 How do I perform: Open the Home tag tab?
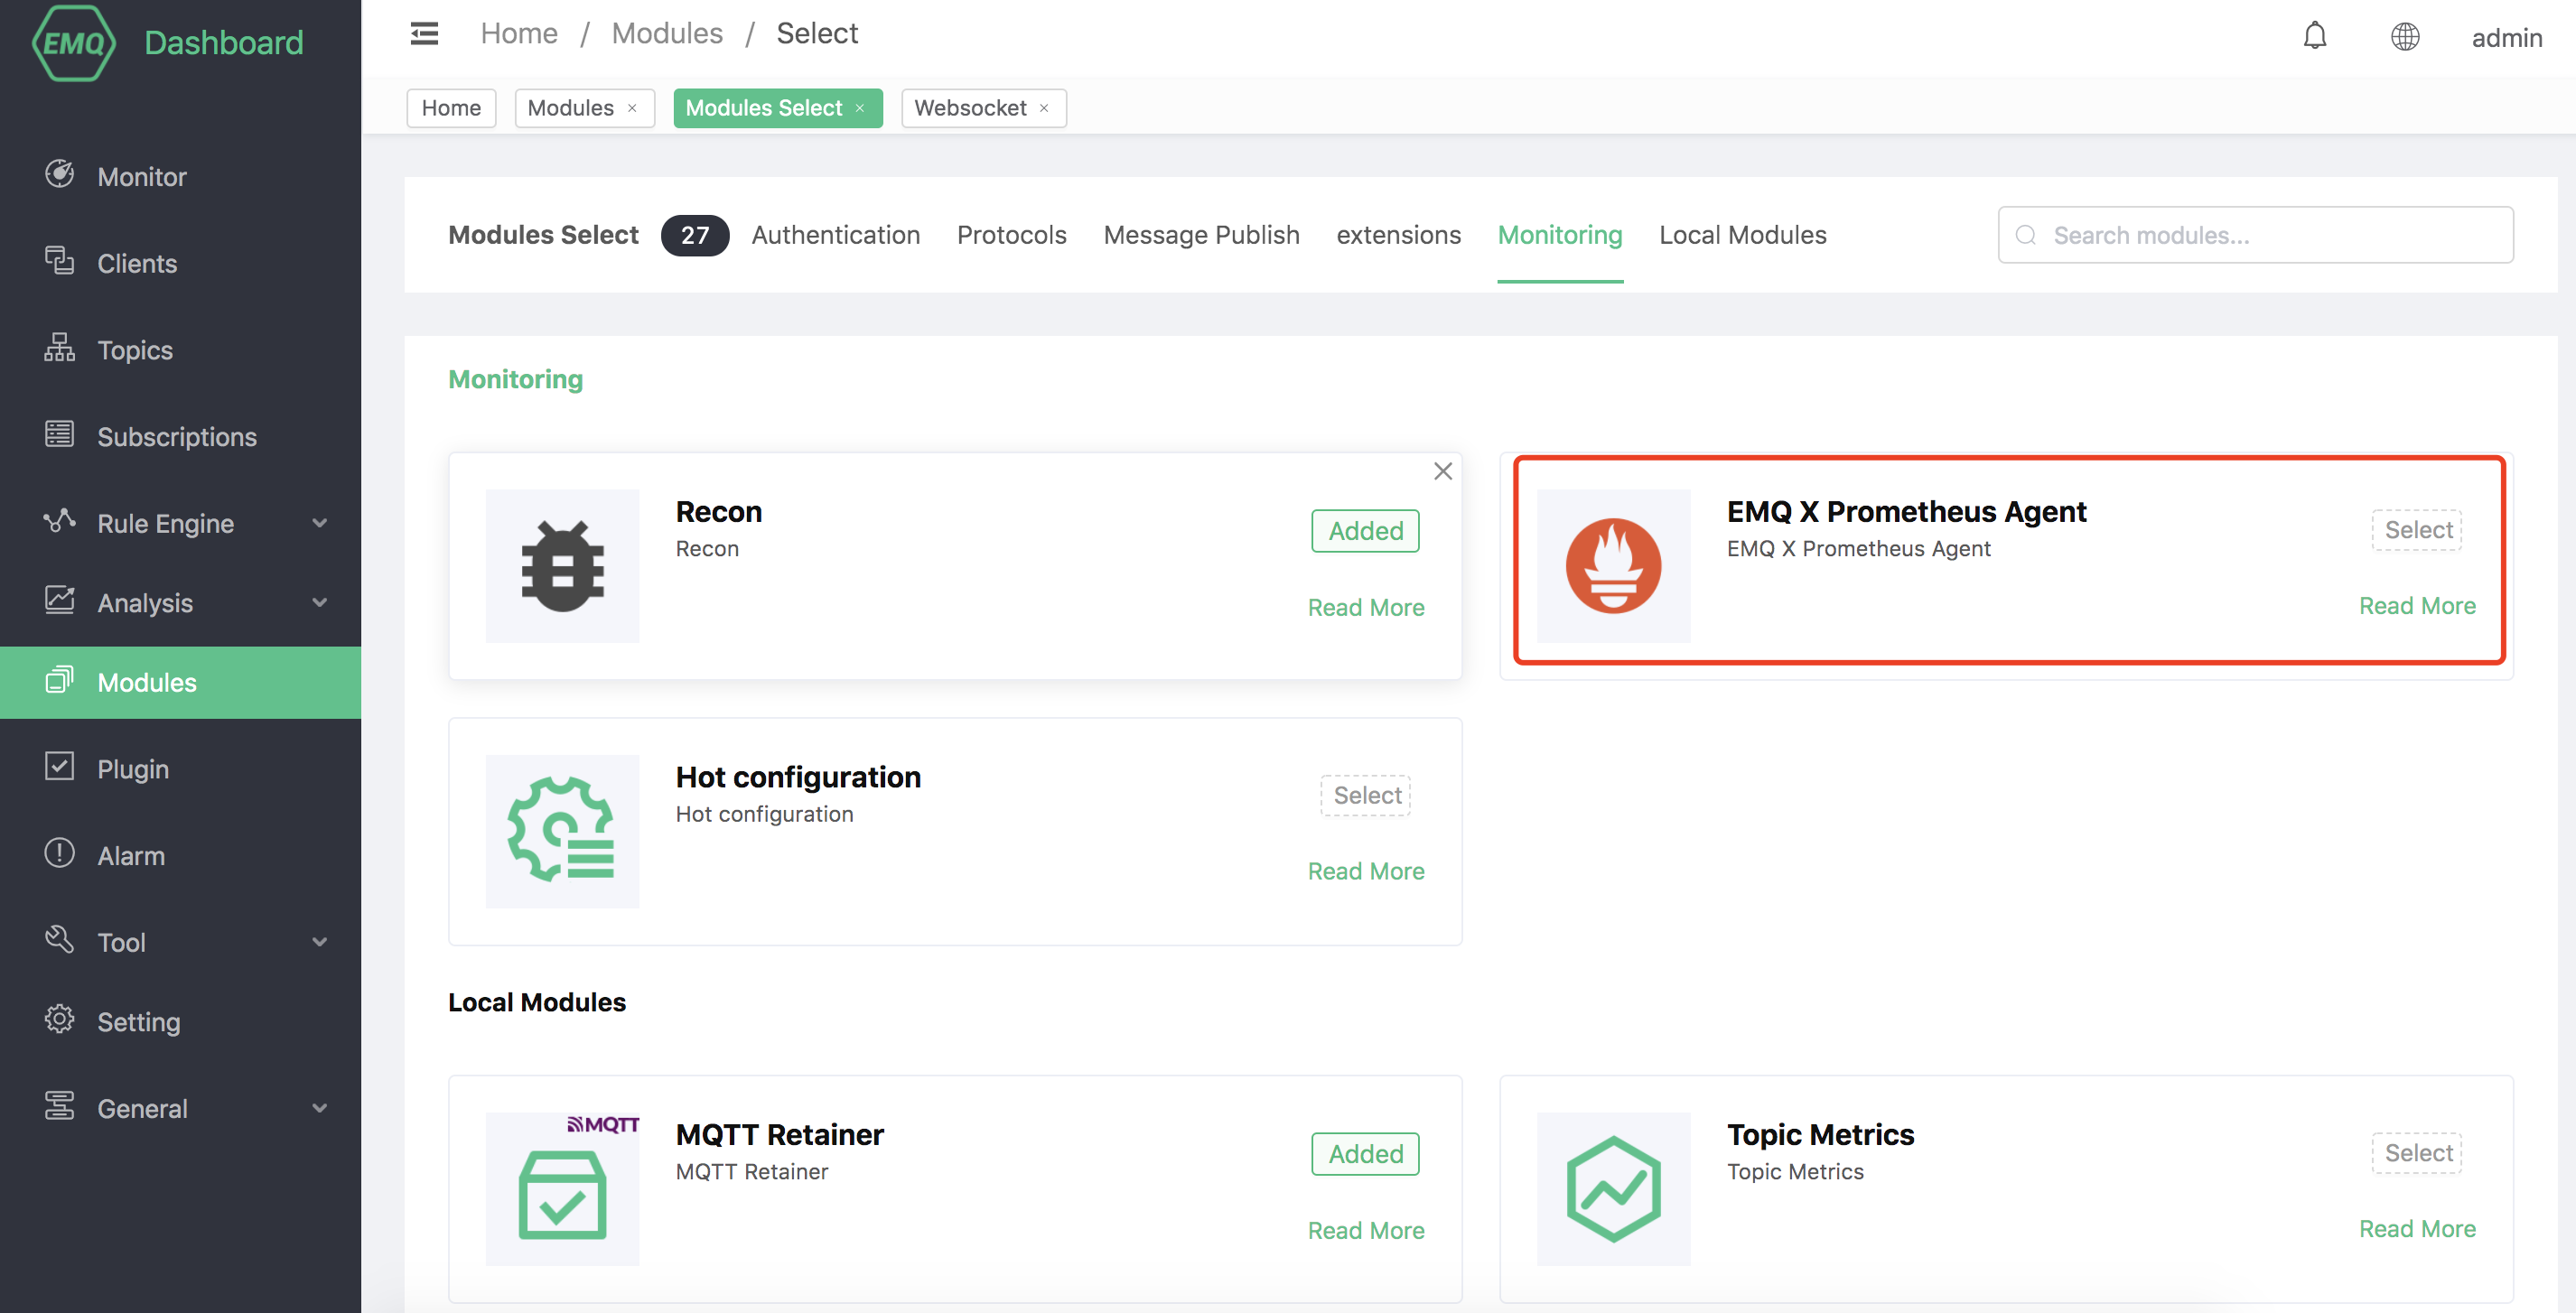451,108
